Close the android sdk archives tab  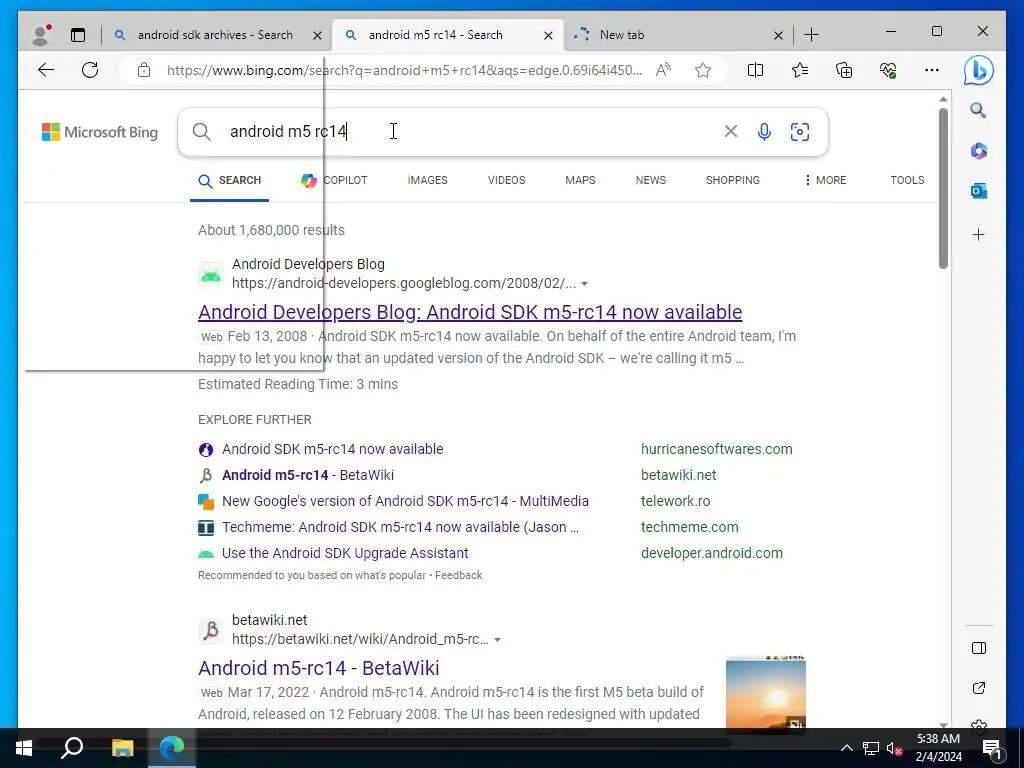[317, 35]
